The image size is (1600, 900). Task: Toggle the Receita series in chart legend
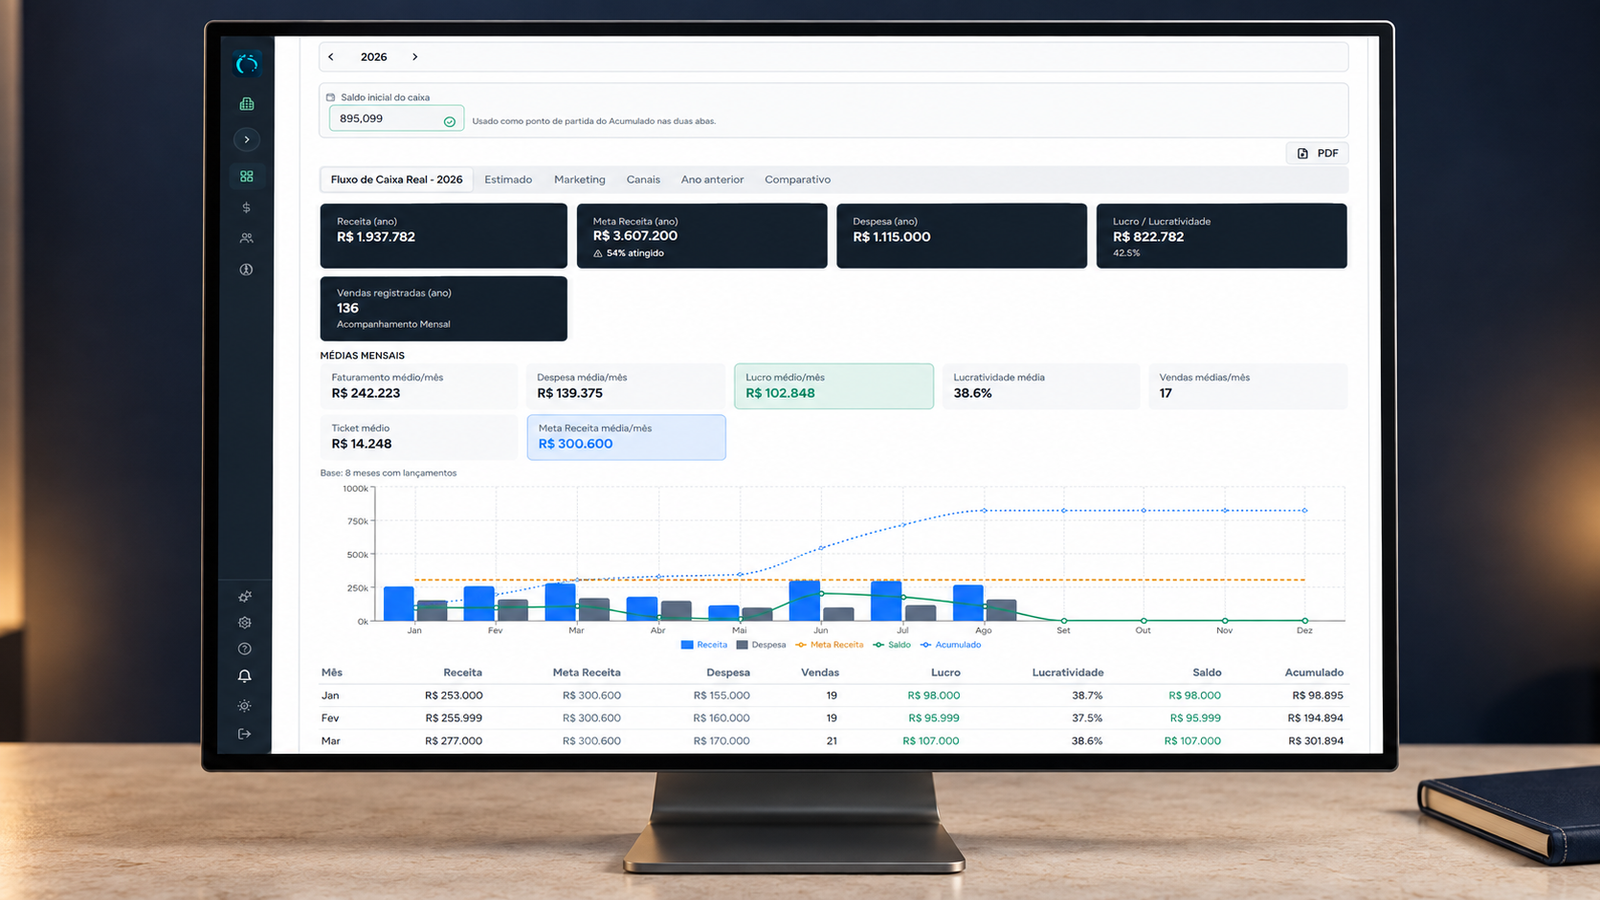pyautogui.click(x=704, y=645)
